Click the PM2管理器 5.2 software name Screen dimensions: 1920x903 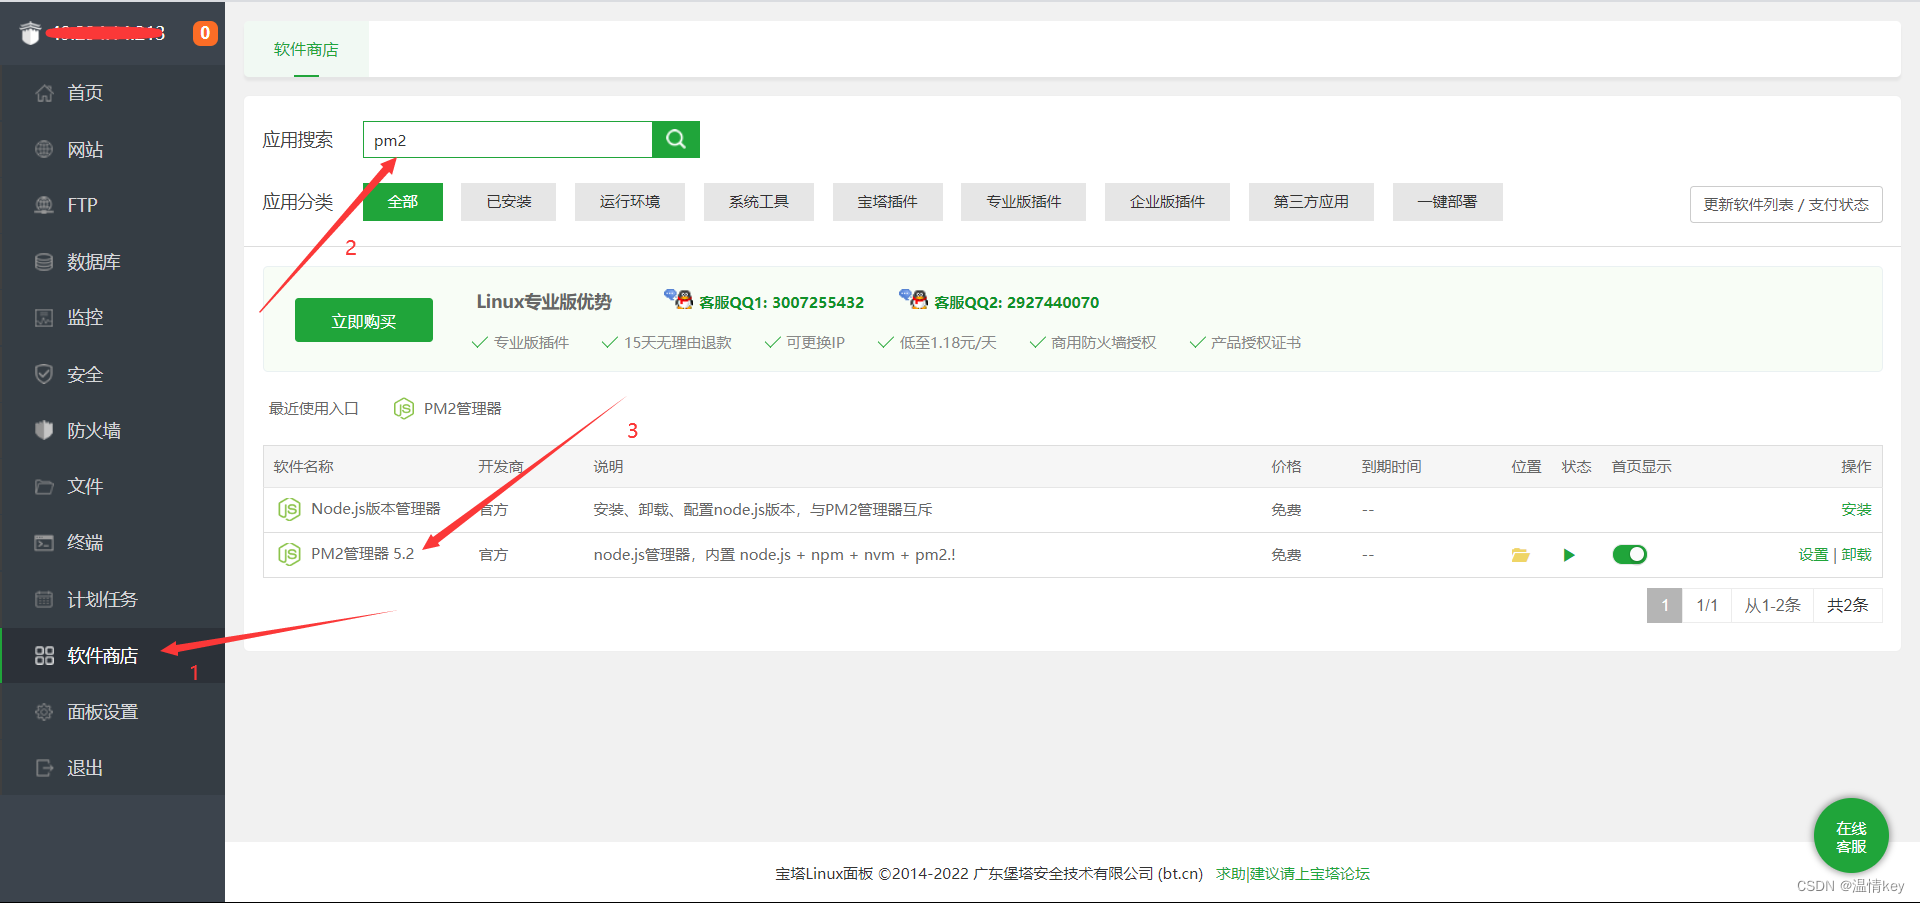coord(362,554)
